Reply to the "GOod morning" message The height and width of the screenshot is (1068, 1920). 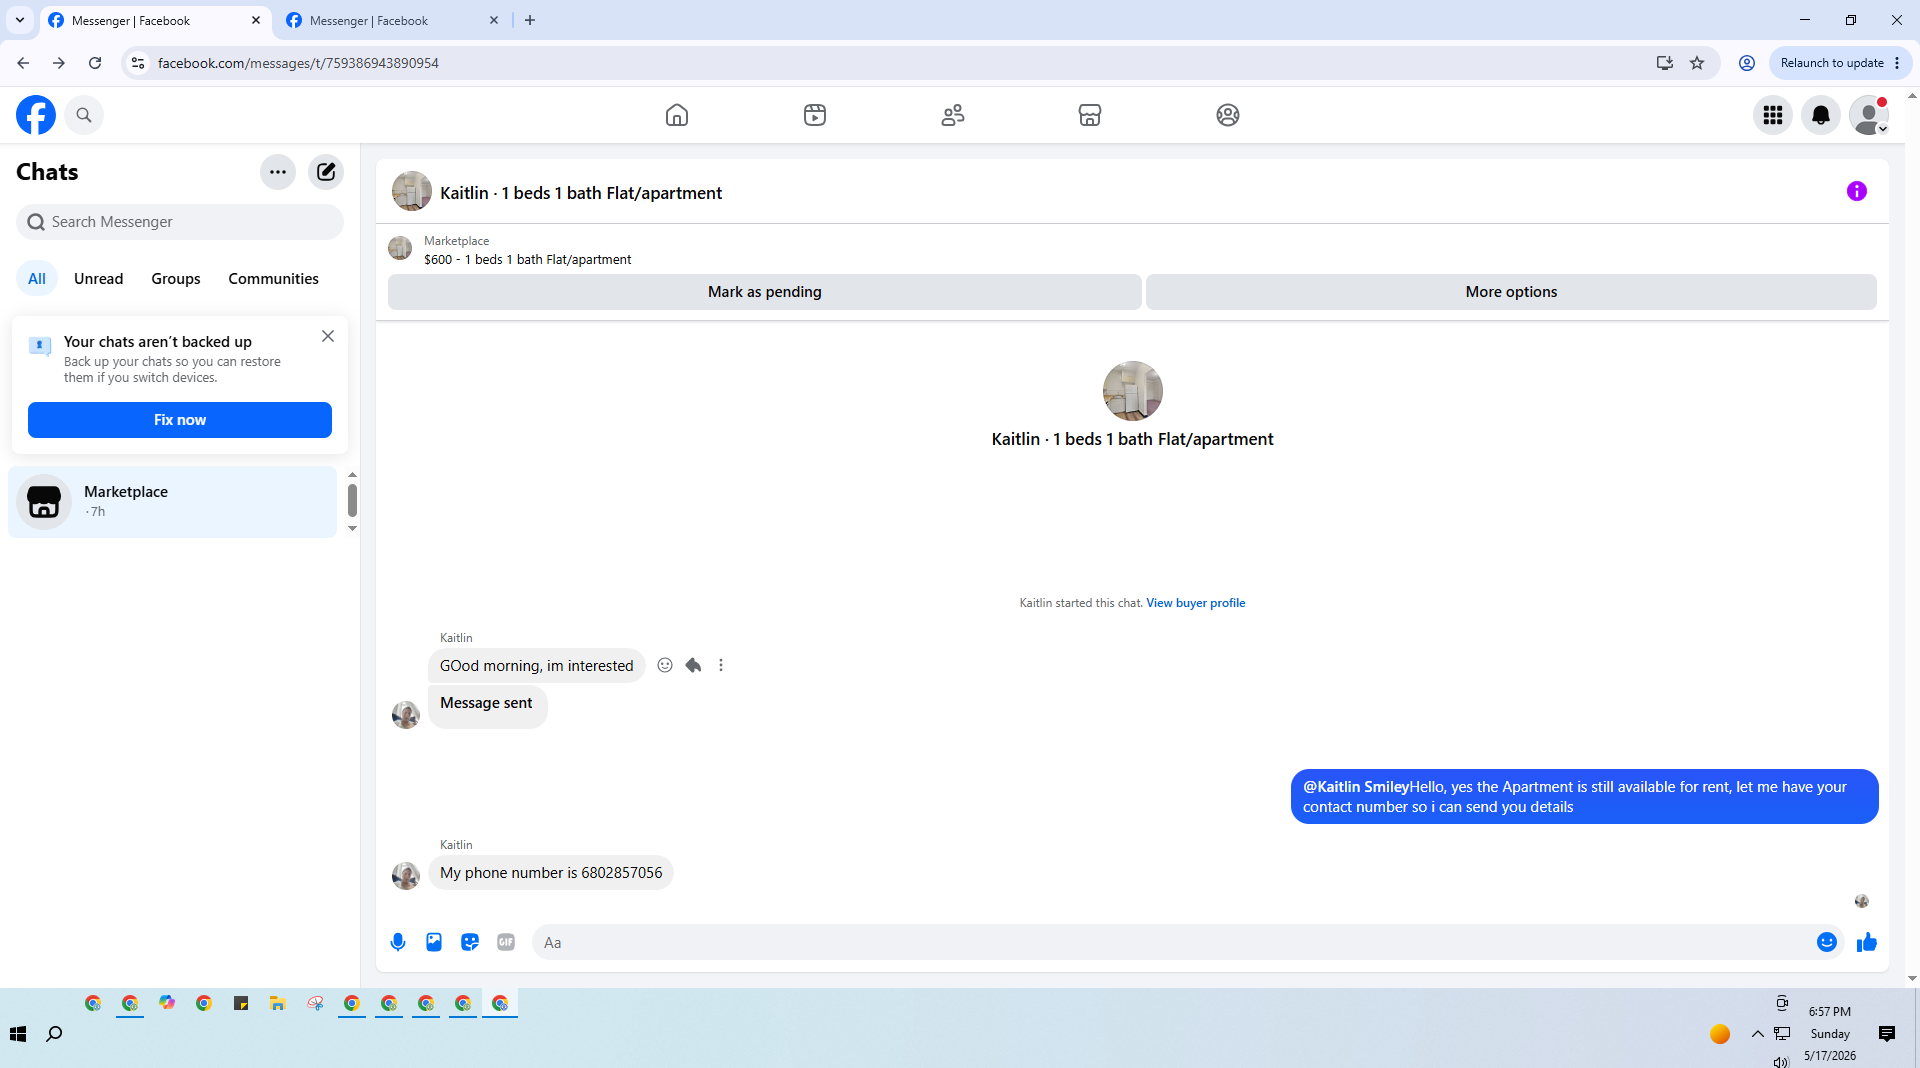click(693, 665)
